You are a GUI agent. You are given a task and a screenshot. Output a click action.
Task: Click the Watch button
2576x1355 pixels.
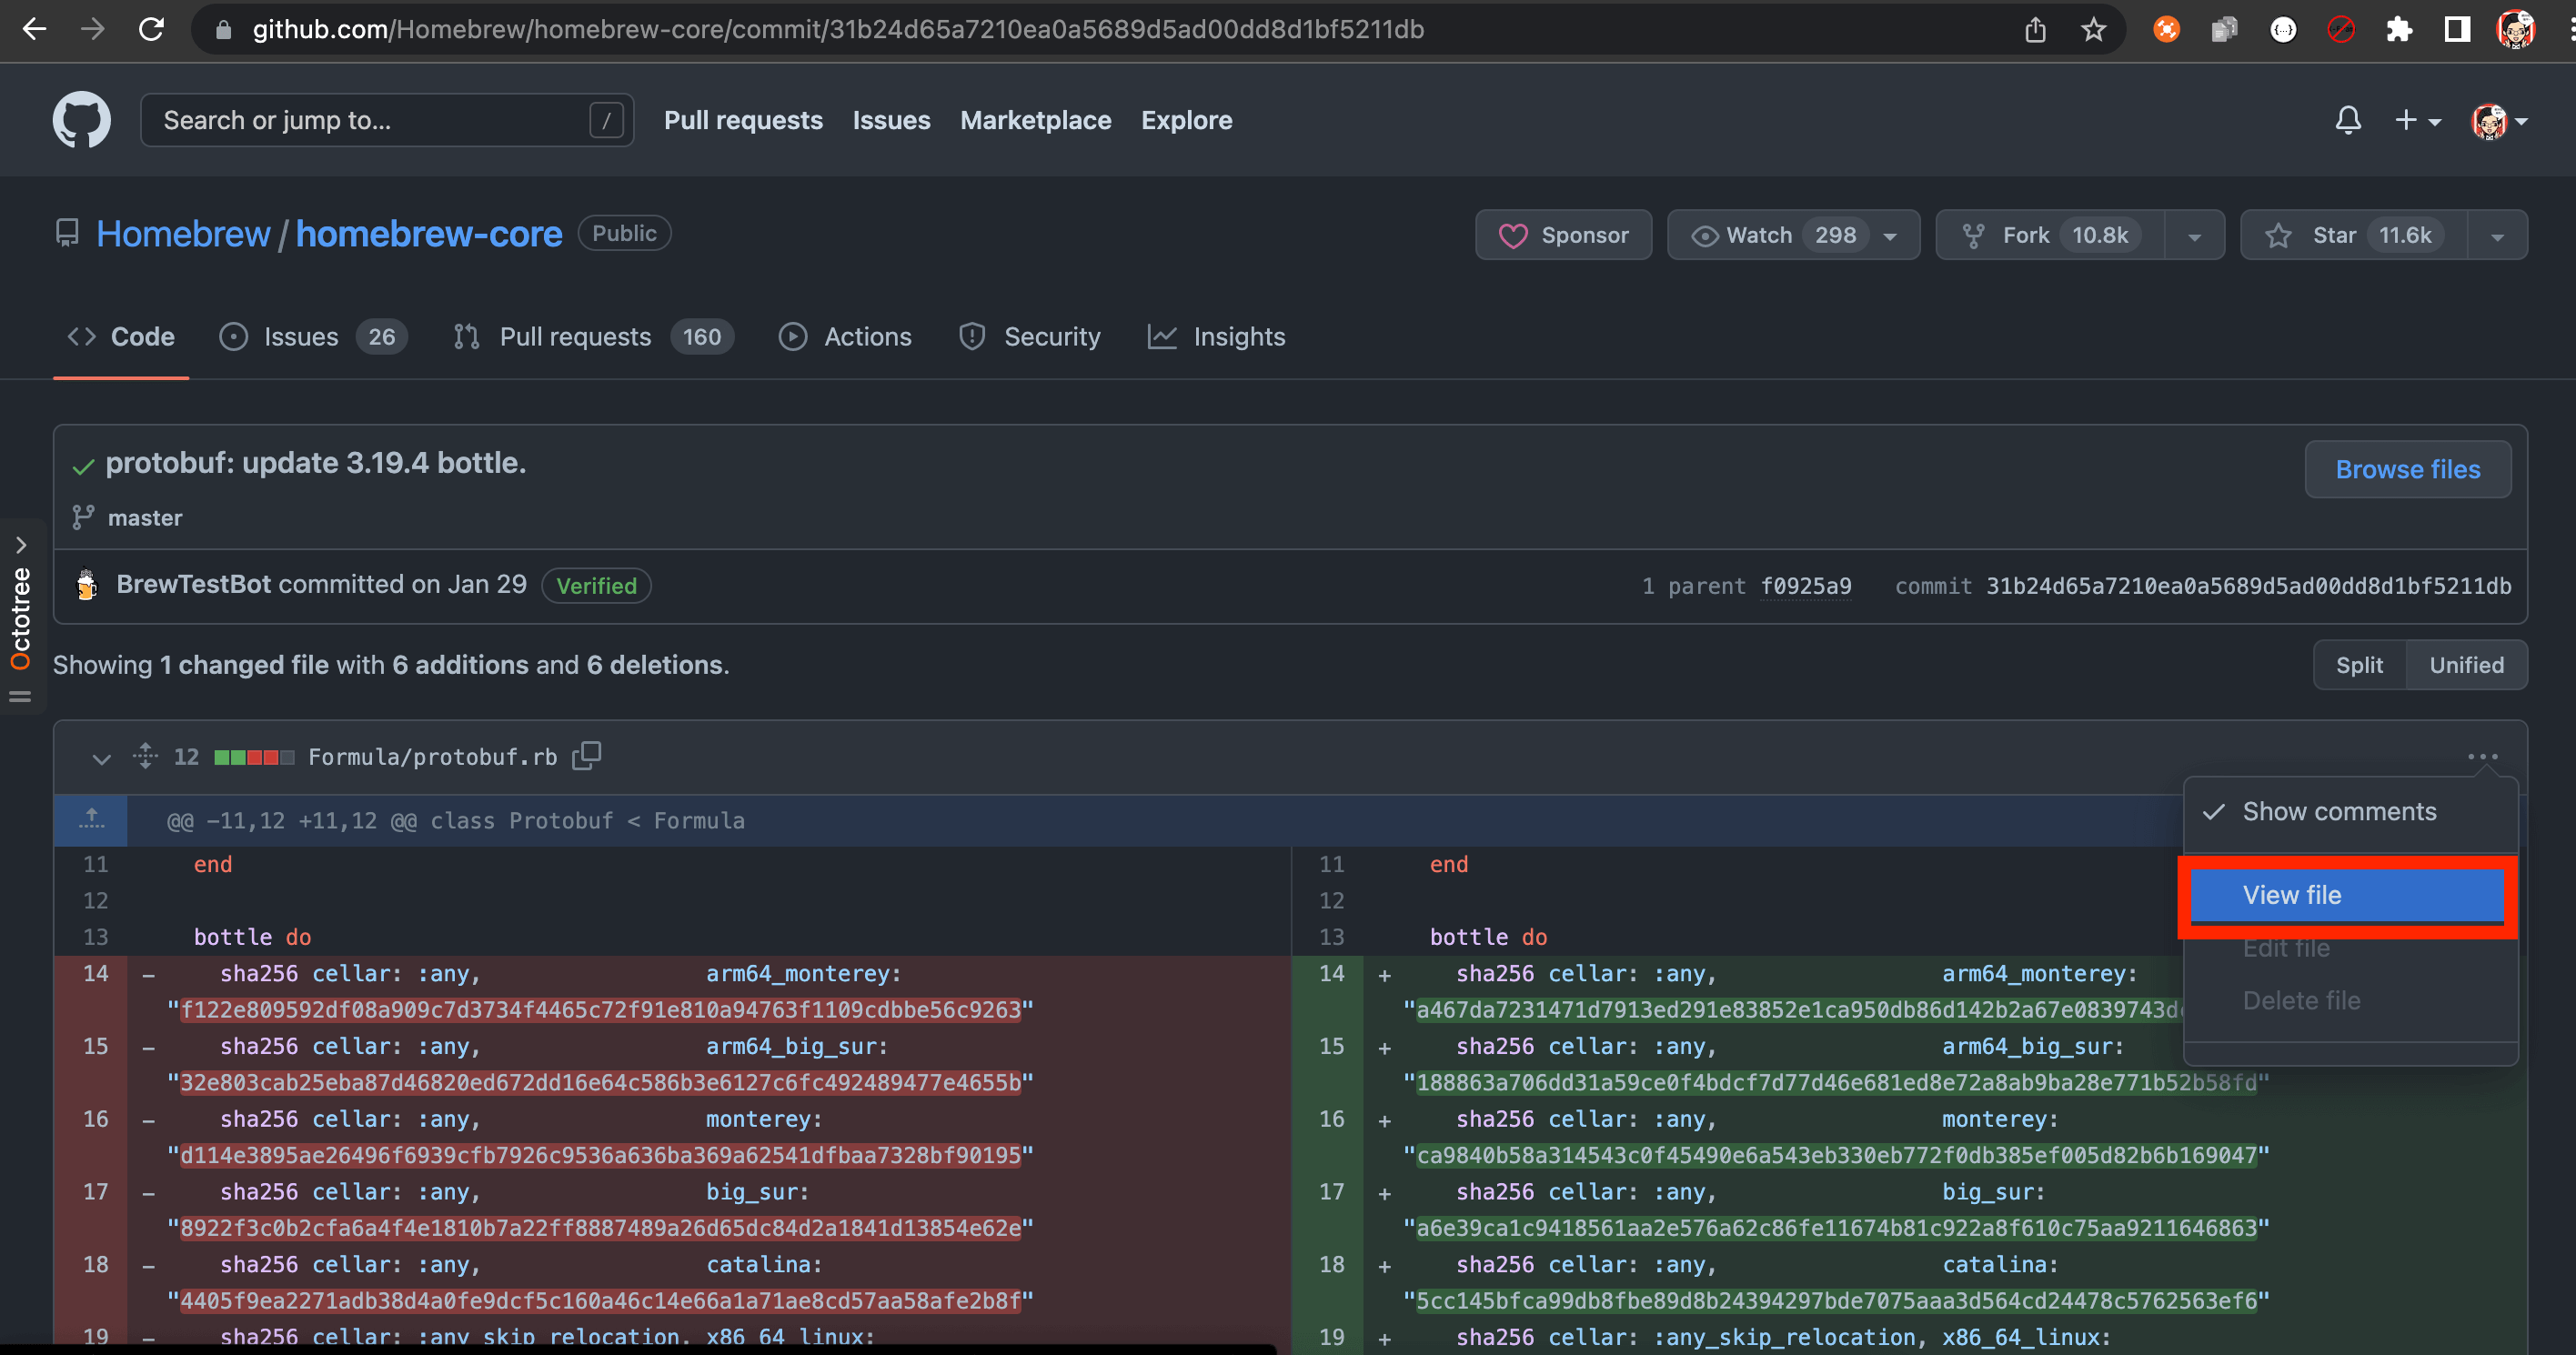coord(1793,235)
